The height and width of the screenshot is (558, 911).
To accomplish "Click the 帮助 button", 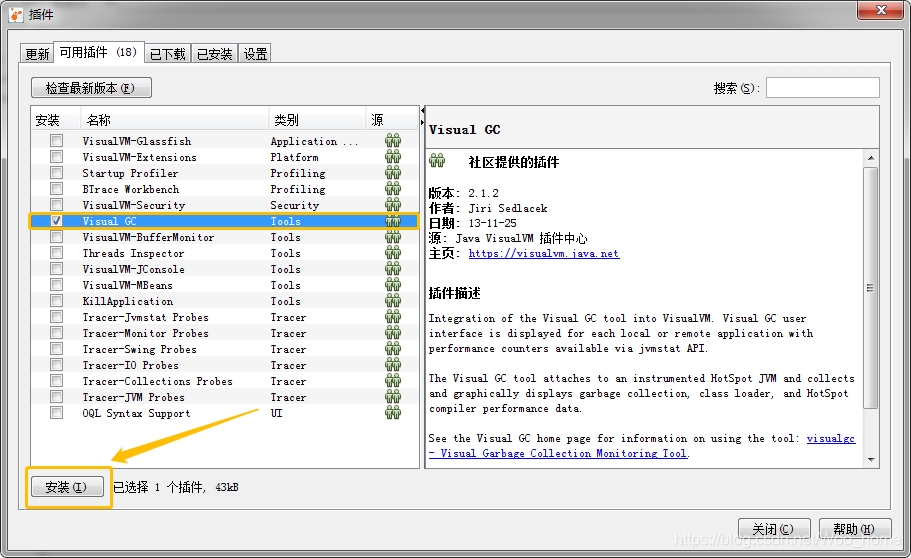I will click(x=855, y=529).
